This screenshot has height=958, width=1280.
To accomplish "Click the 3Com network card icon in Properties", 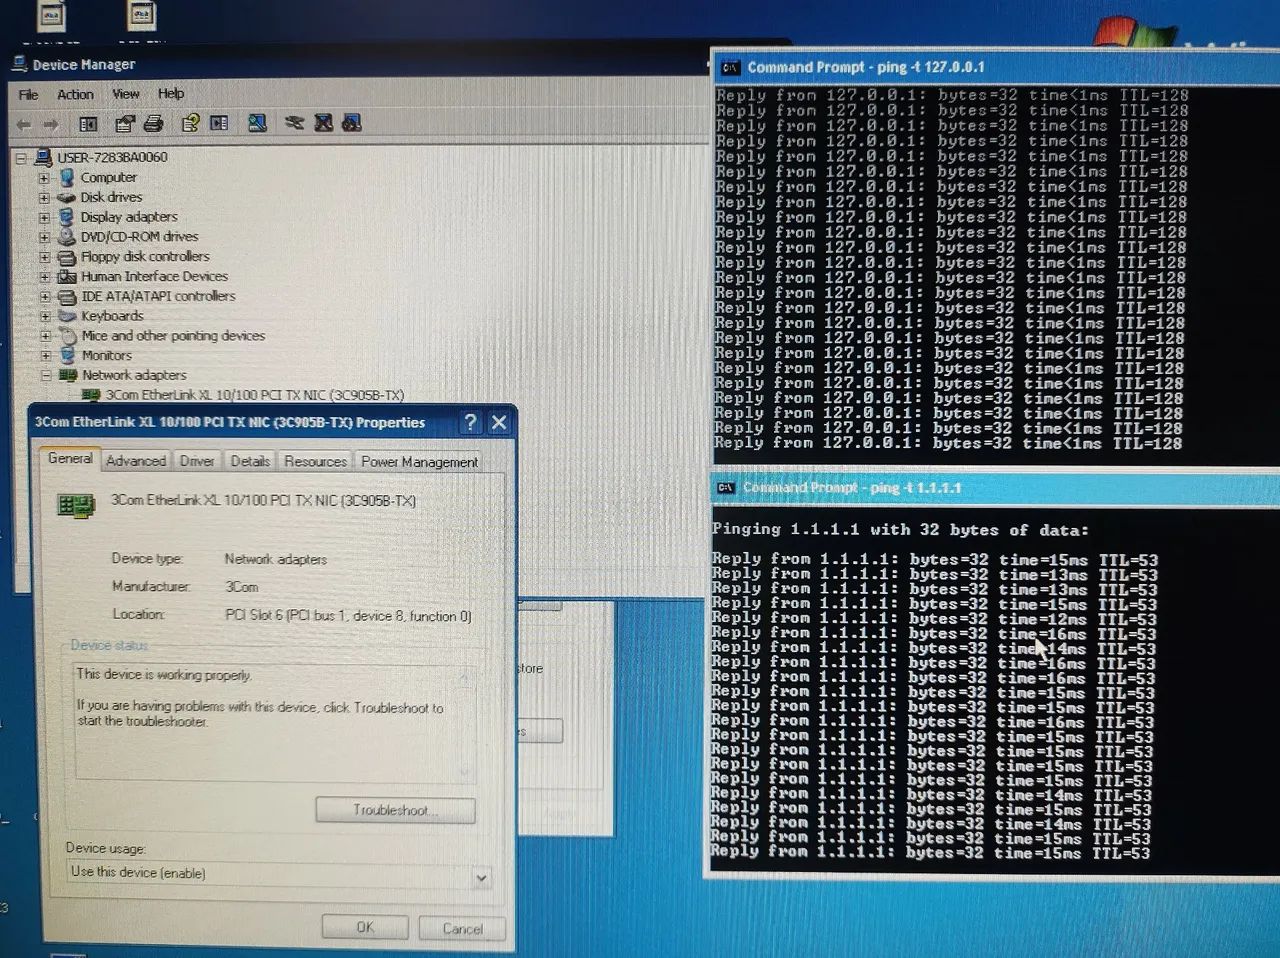I will [x=77, y=504].
